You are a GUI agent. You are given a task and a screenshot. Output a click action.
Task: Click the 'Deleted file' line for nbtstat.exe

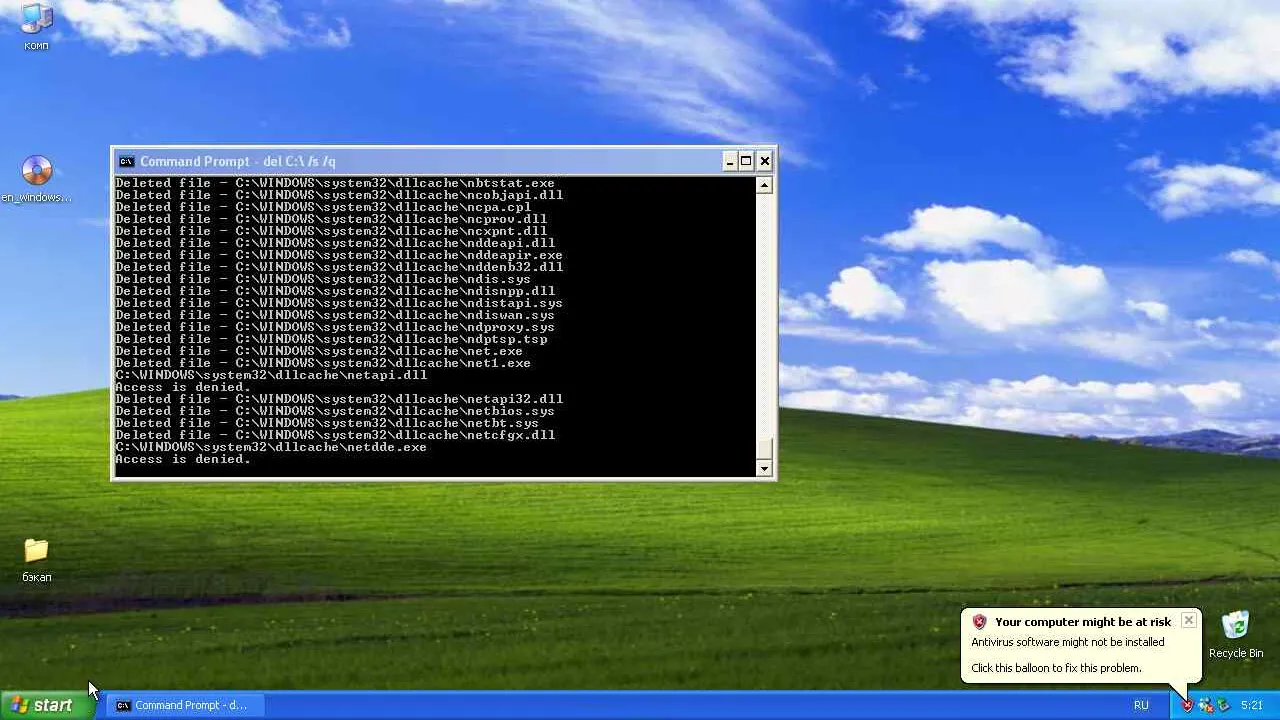pos(335,183)
